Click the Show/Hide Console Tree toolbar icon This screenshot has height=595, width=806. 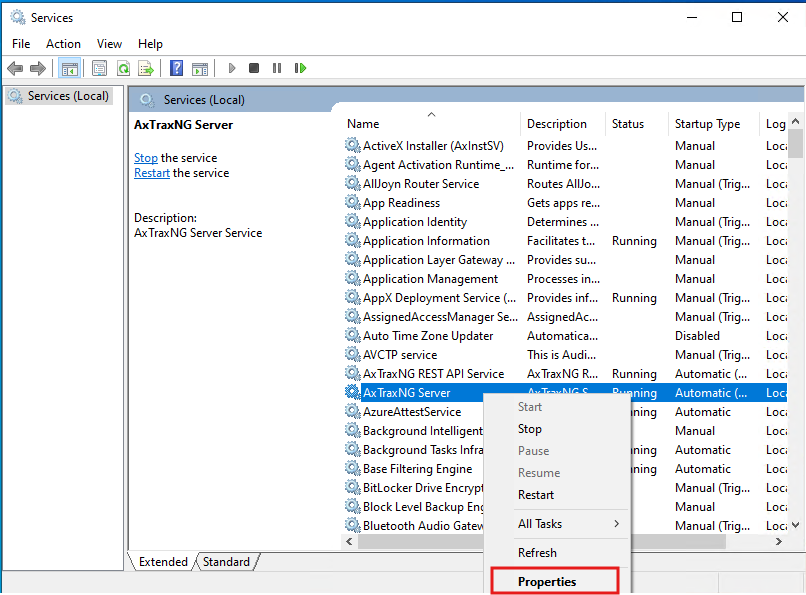69,68
